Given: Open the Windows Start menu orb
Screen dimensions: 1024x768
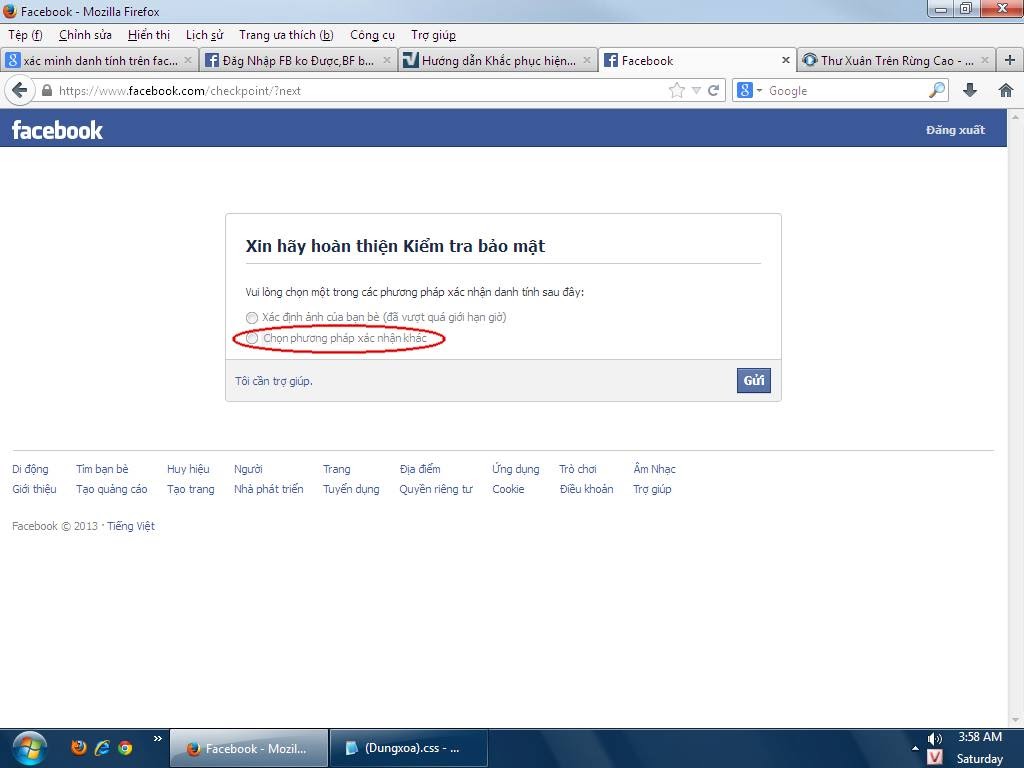Looking at the screenshot, I should 29,748.
